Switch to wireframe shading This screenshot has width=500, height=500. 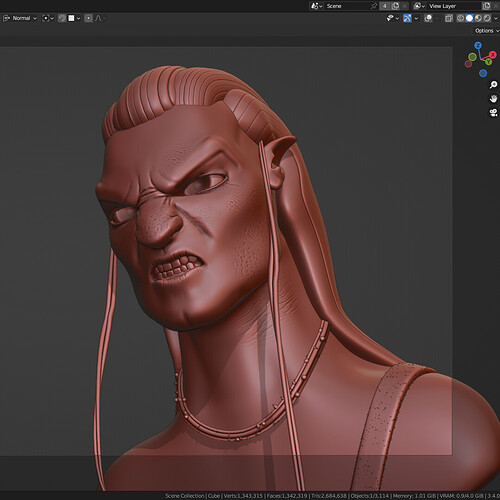(x=460, y=18)
